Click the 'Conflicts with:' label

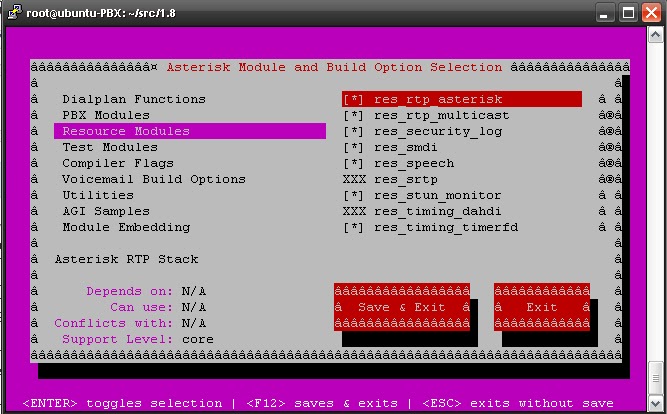(114, 323)
